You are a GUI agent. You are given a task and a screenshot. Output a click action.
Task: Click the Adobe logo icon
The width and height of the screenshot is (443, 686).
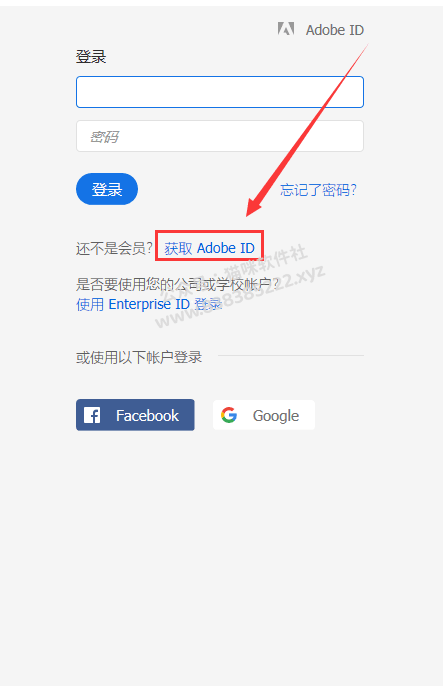click(x=286, y=29)
